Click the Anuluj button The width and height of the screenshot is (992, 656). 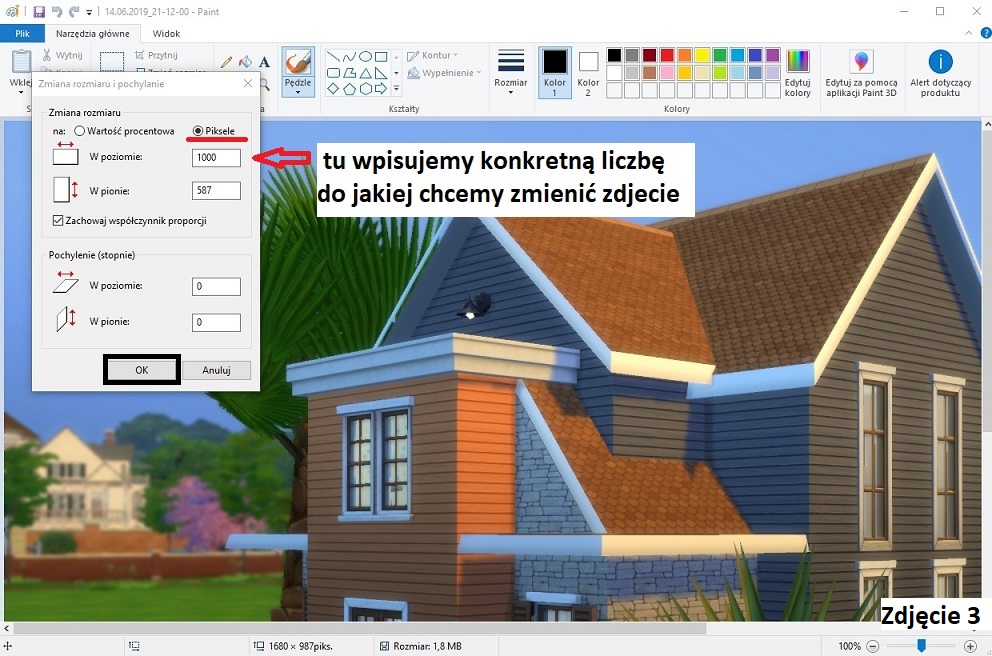click(216, 370)
